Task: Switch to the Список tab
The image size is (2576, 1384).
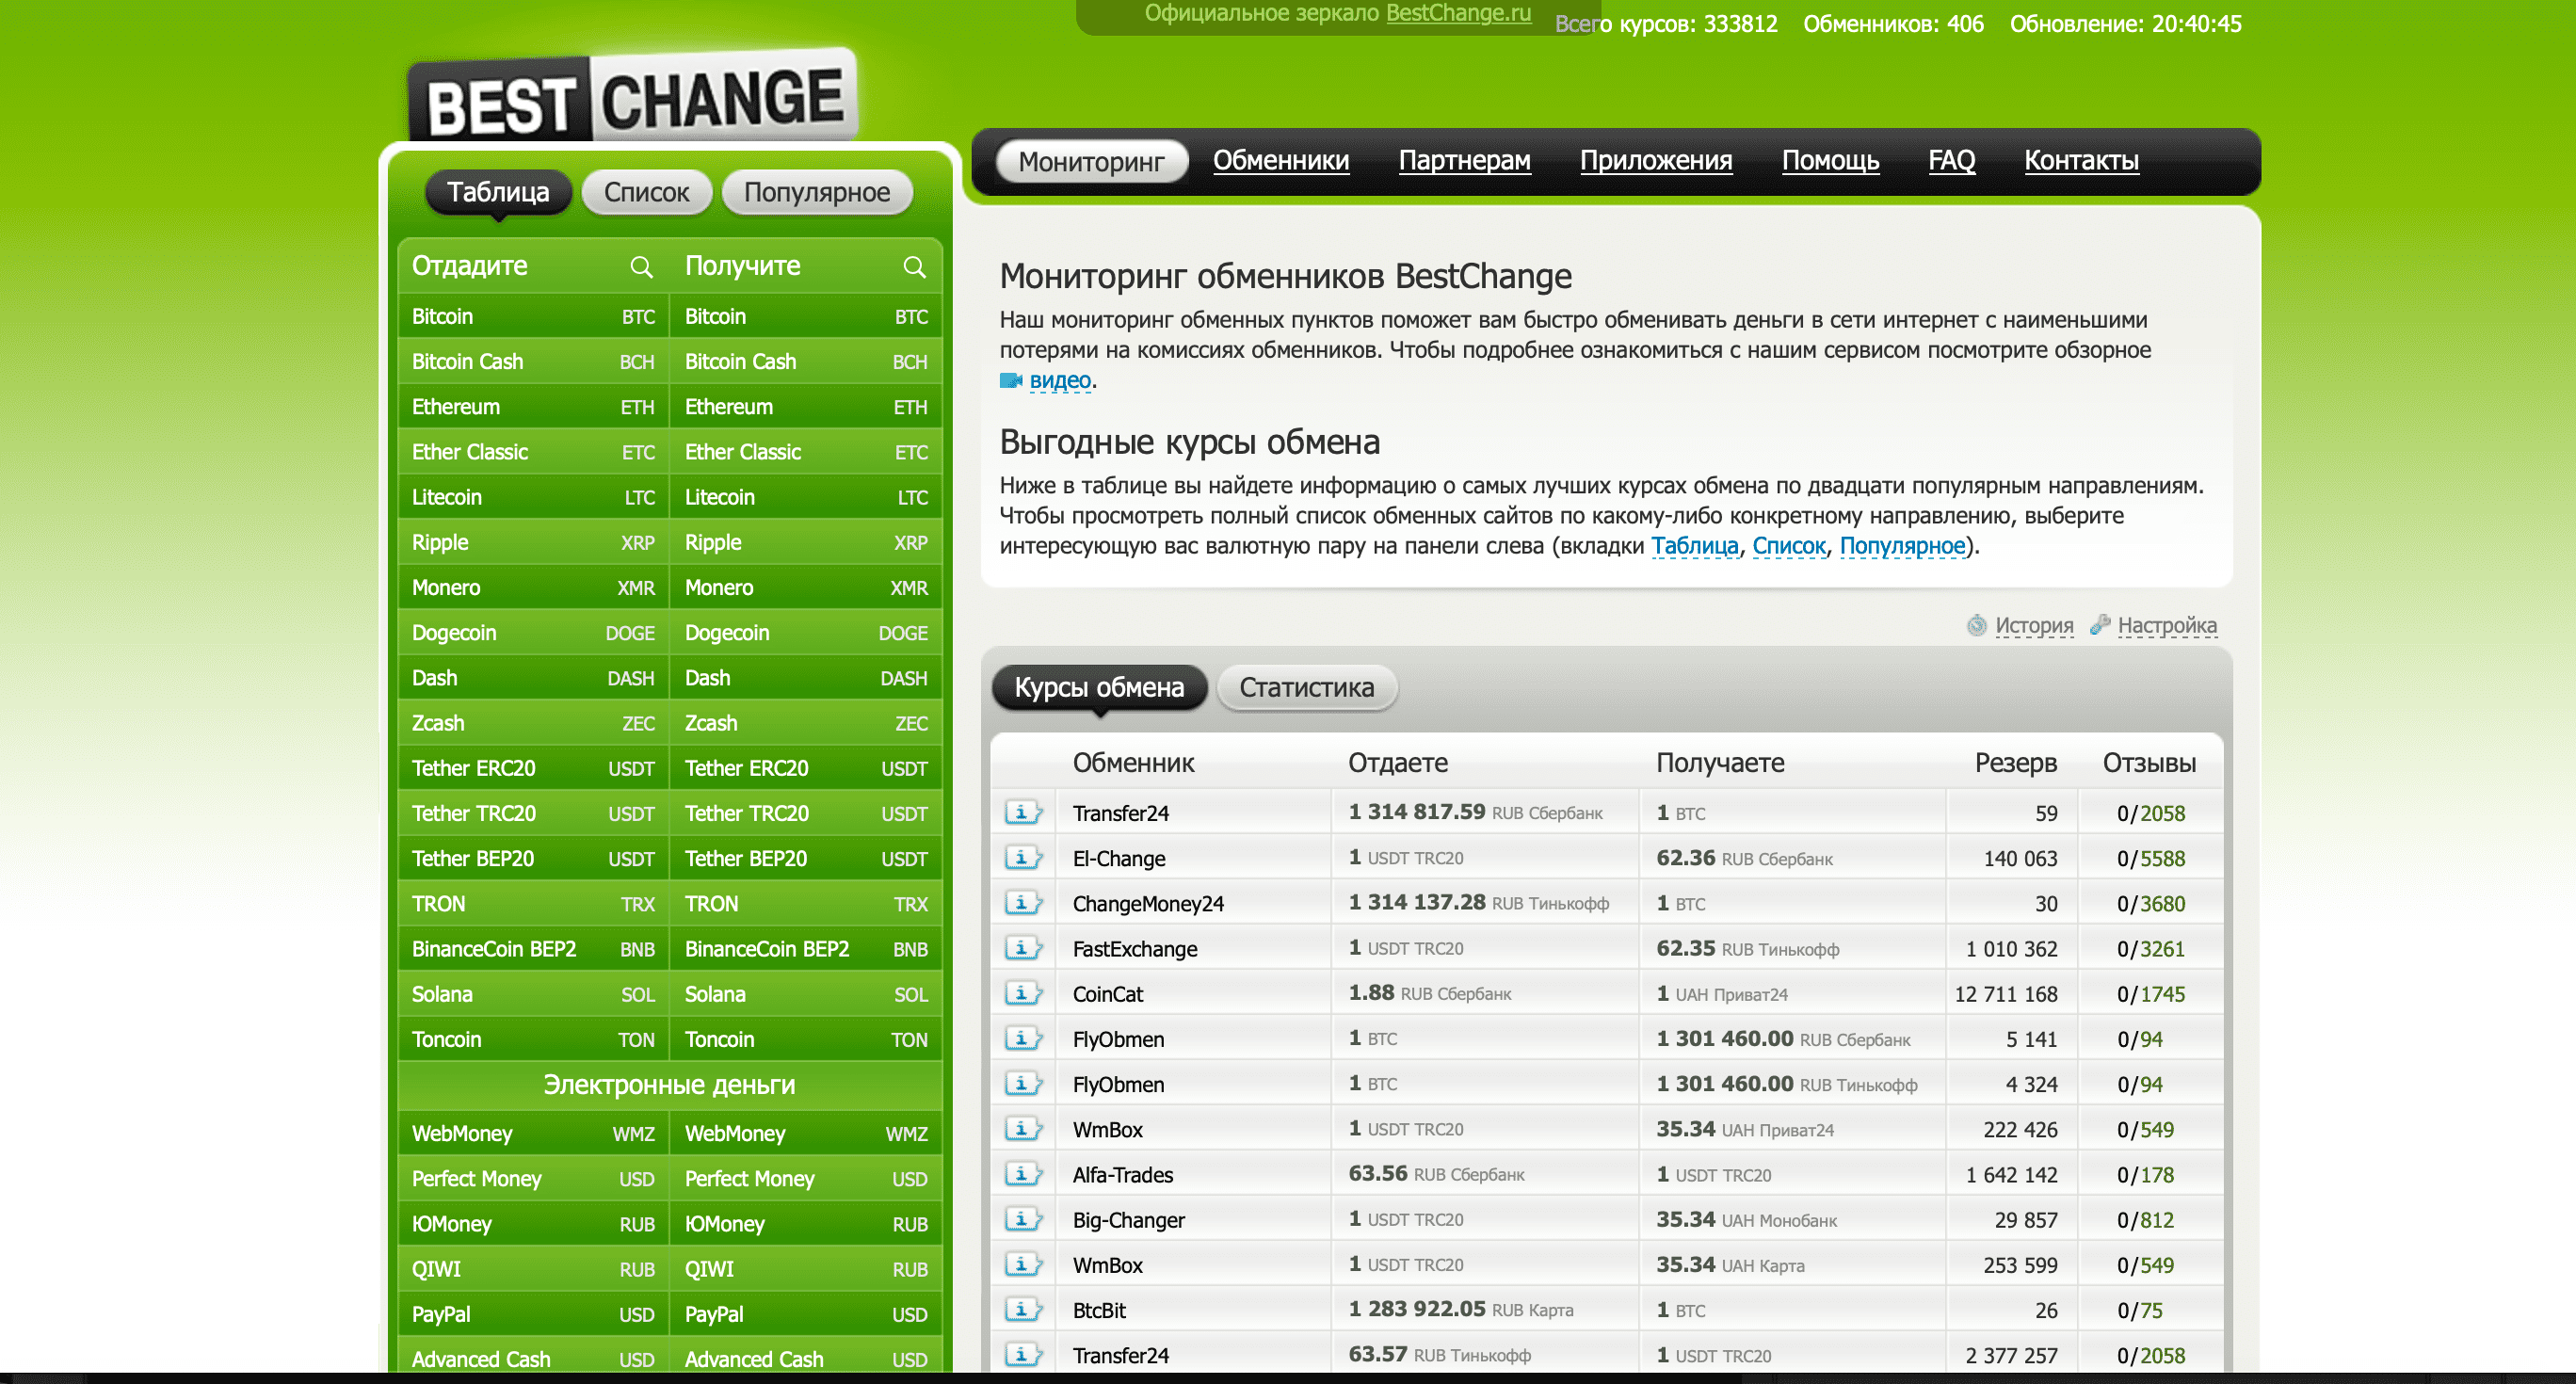Action: 646,192
